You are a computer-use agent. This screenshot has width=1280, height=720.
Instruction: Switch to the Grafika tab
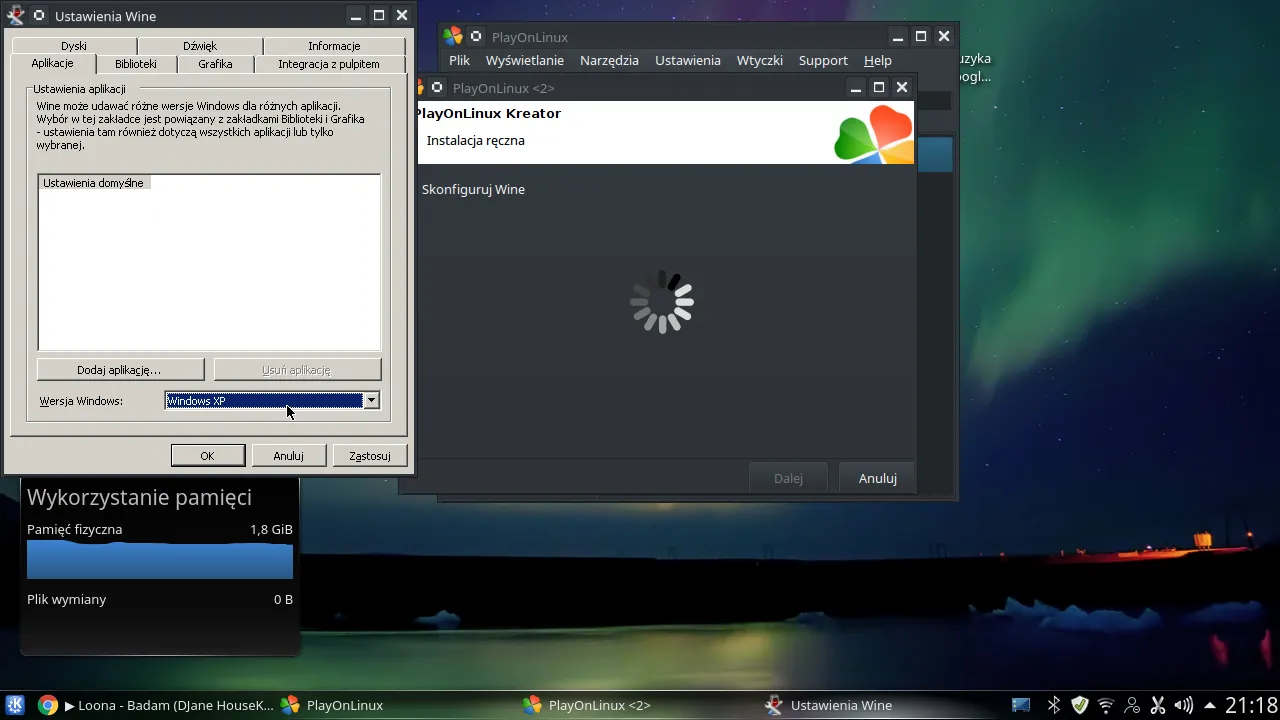[215, 64]
